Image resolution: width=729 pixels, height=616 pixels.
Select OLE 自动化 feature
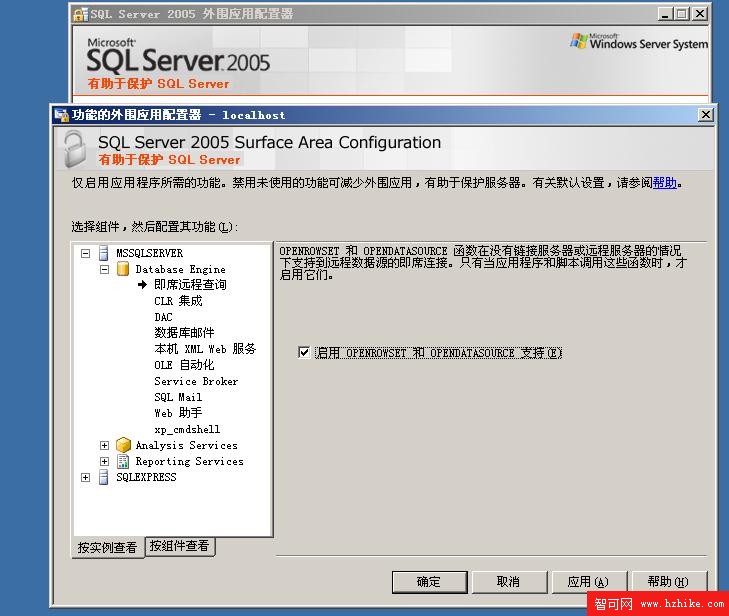click(x=184, y=365)
